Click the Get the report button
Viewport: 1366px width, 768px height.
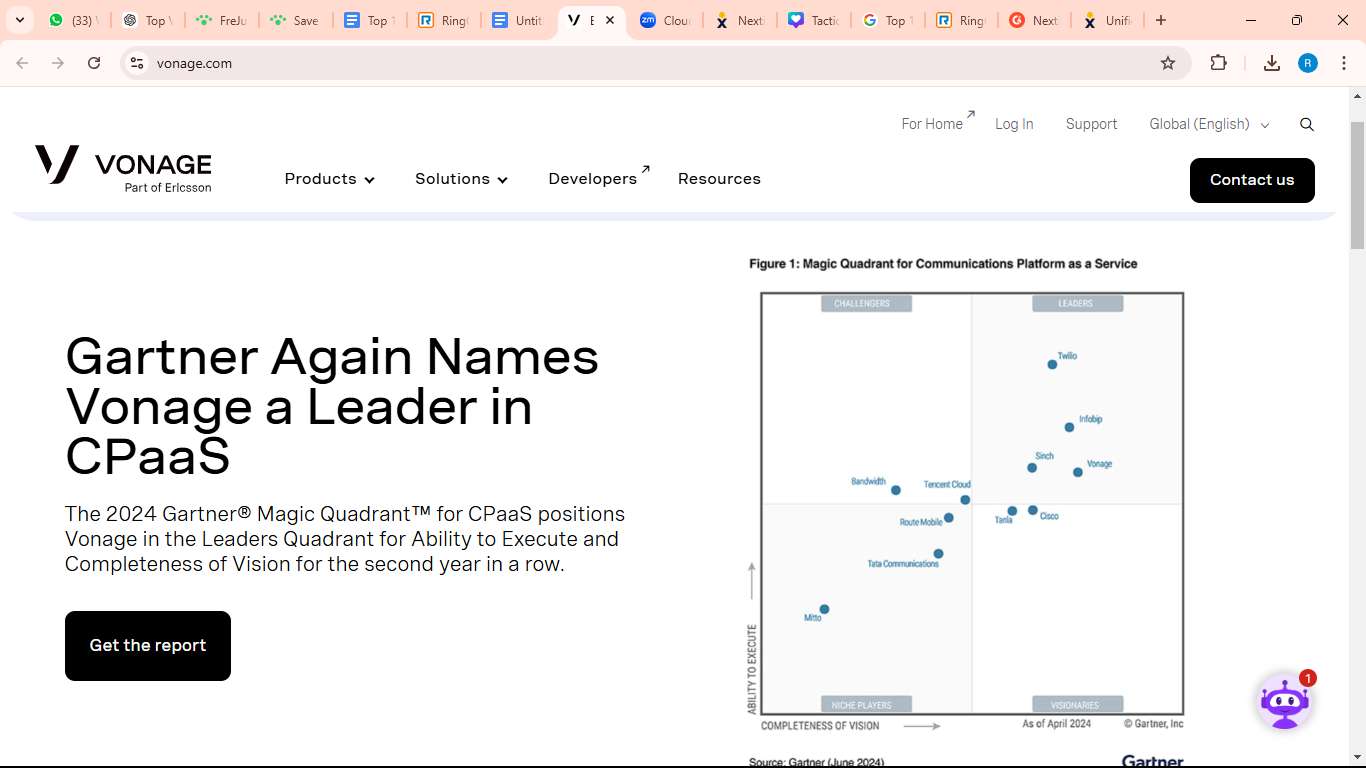[x=148, y=646]
